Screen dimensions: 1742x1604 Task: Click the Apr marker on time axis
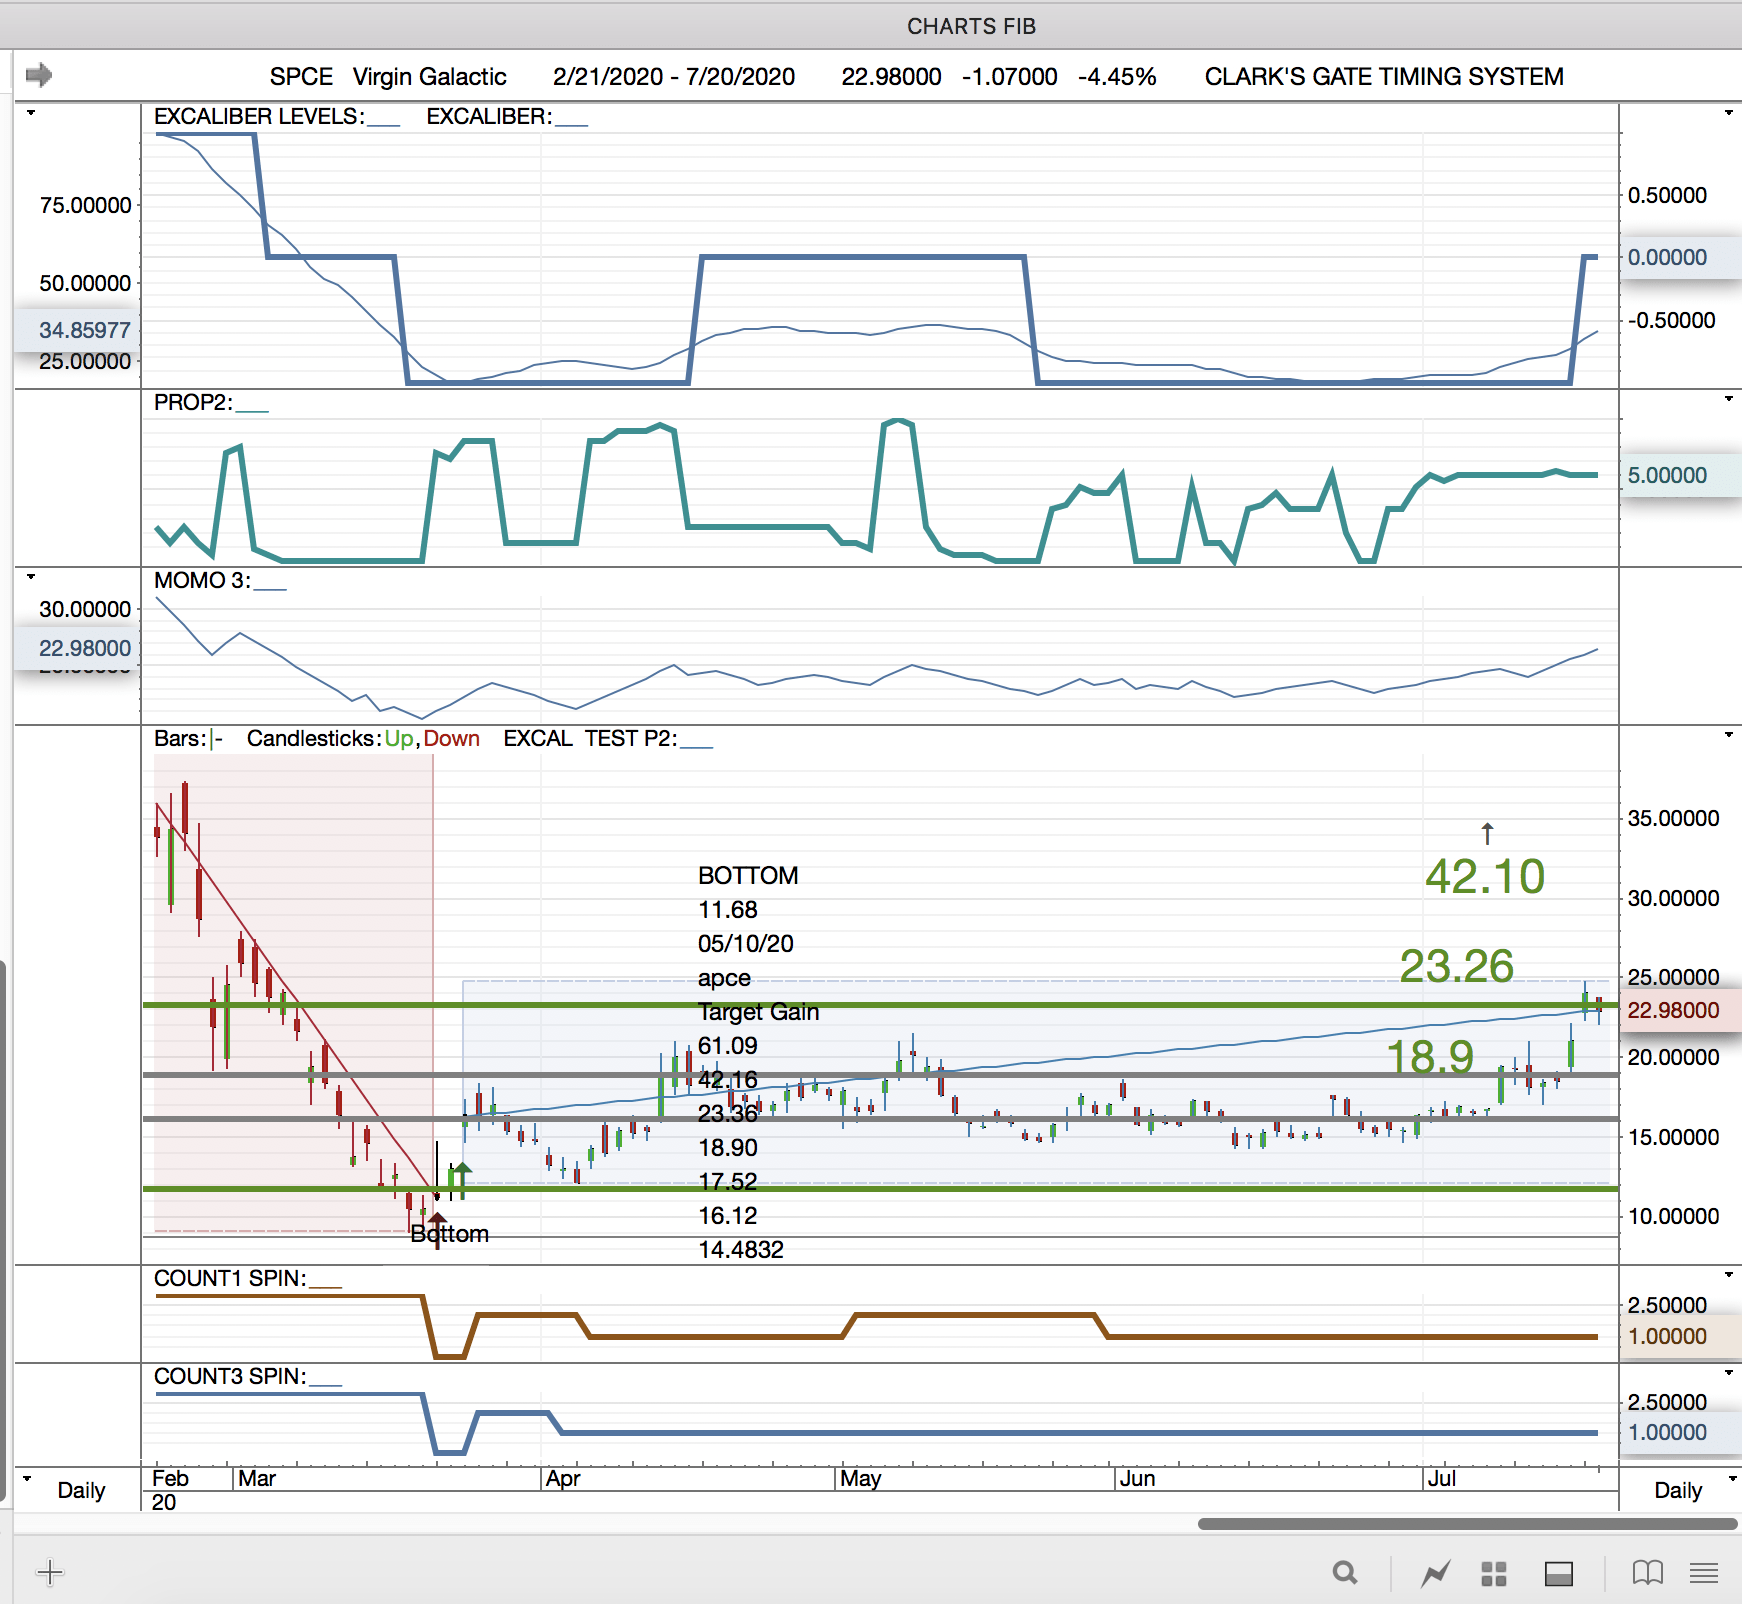point(563,1479)
